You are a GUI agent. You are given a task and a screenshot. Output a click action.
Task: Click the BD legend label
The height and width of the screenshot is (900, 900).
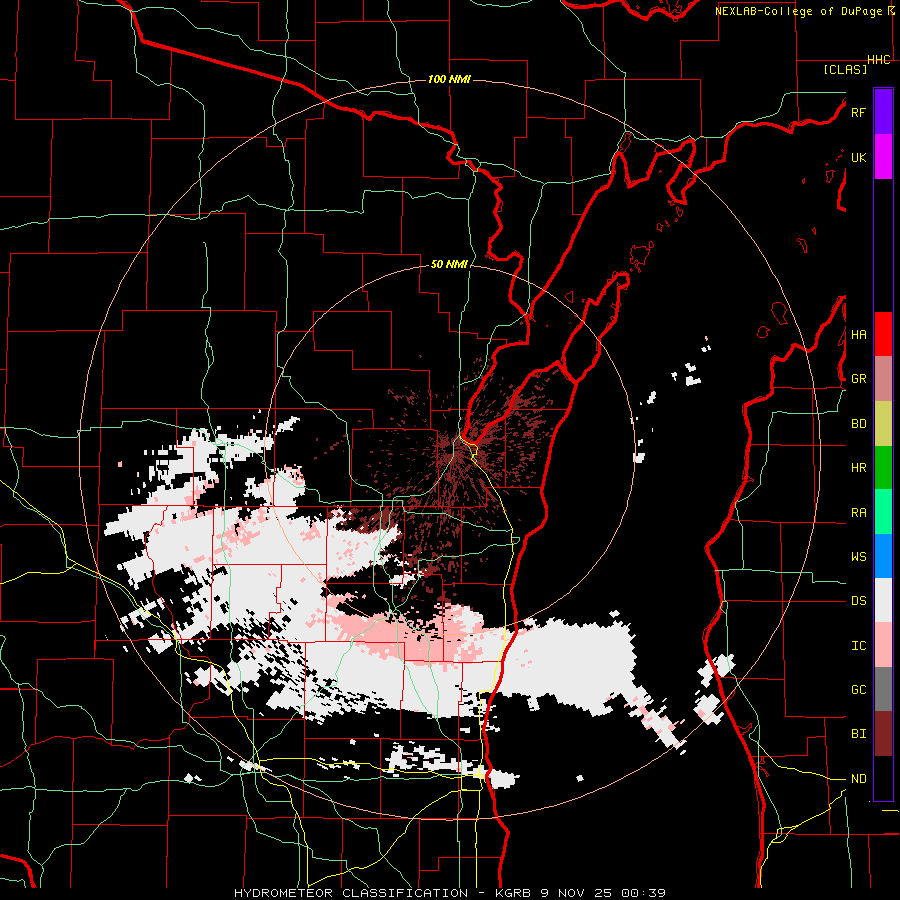(858, 424)
